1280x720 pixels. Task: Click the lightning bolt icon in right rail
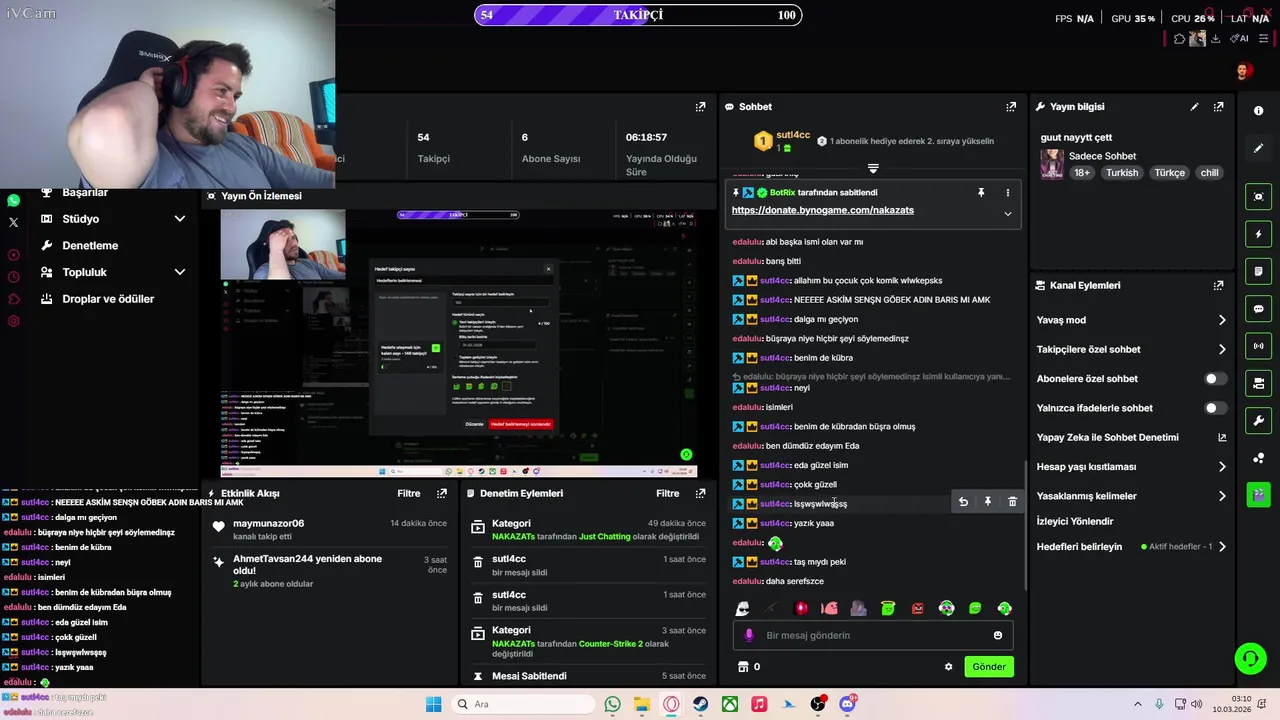[1259, 234]
